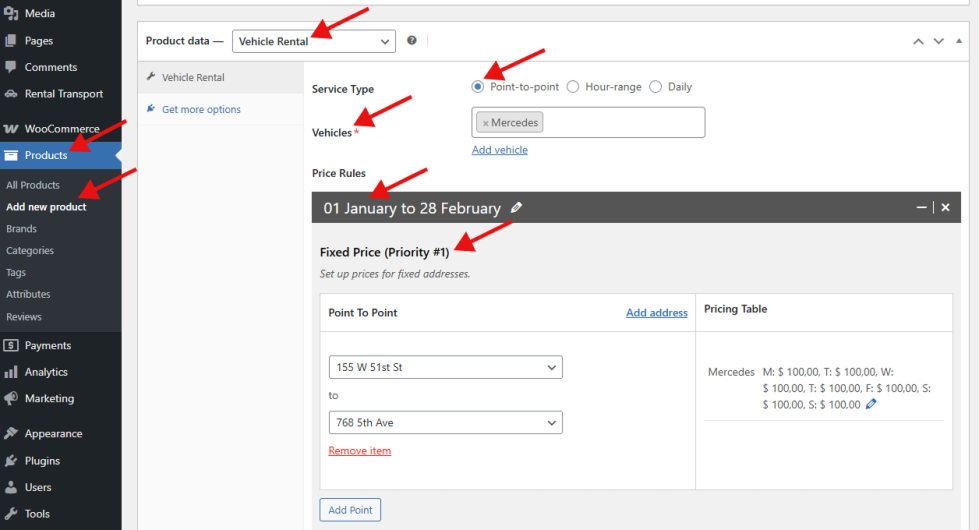The width and height of the screenshot is (979, 530).
Task: Click the help question mark icon
Action: [412, 41]
